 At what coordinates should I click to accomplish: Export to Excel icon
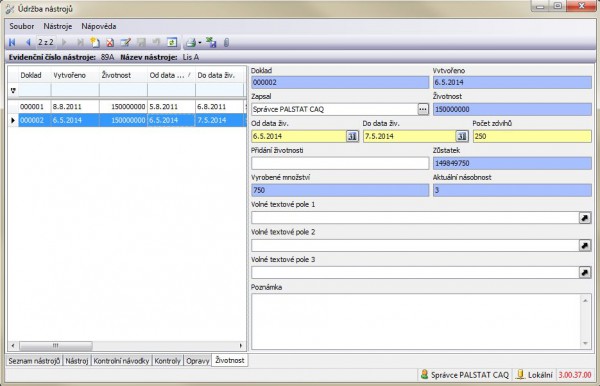pyautogui.click(x=211, y=42)
